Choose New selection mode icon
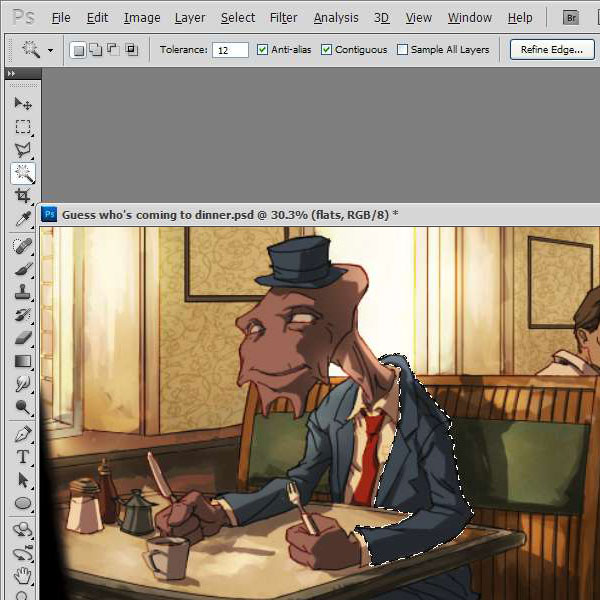Screen dimensions: 600x600 [78, 50]
